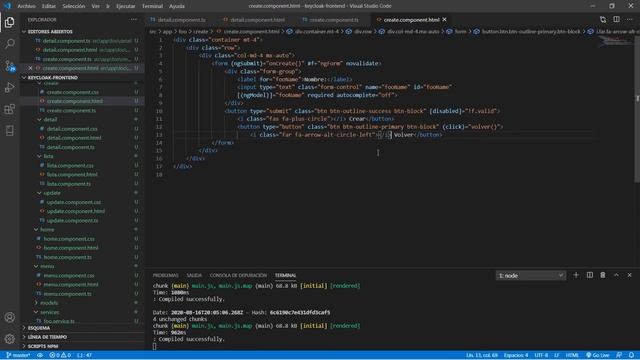Viewport: 640px width, 360px height.
Task: Click the eye watch icon in status bar
Action: tap(40, 355)
